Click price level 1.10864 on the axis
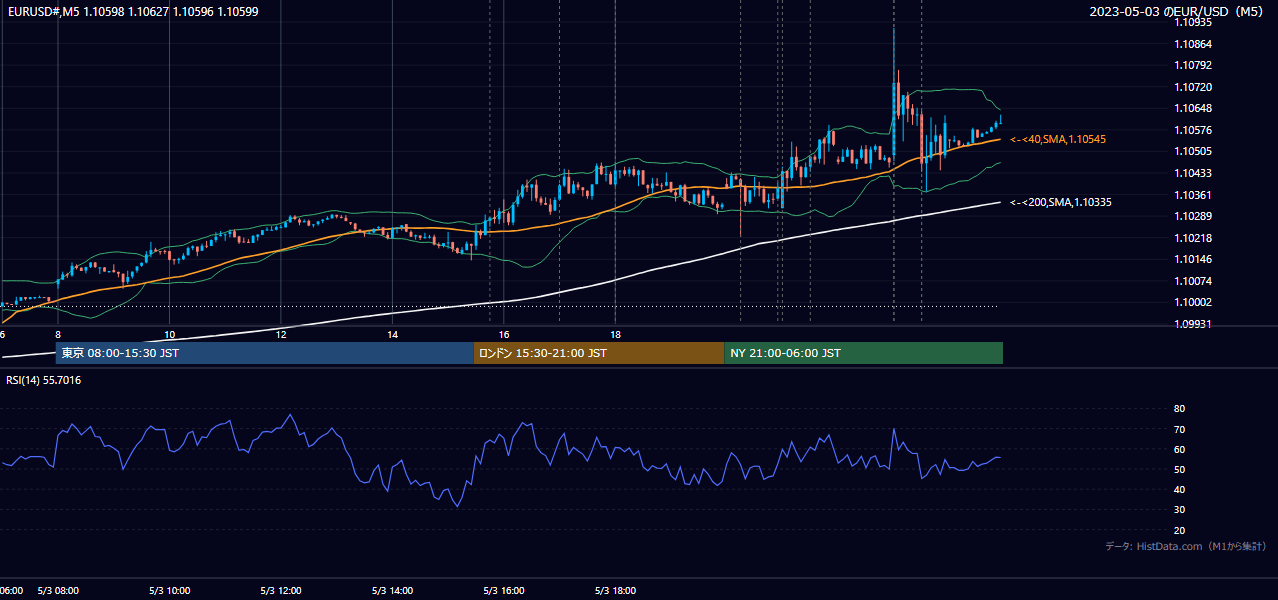1278x600 pixels. [1193, 44]
